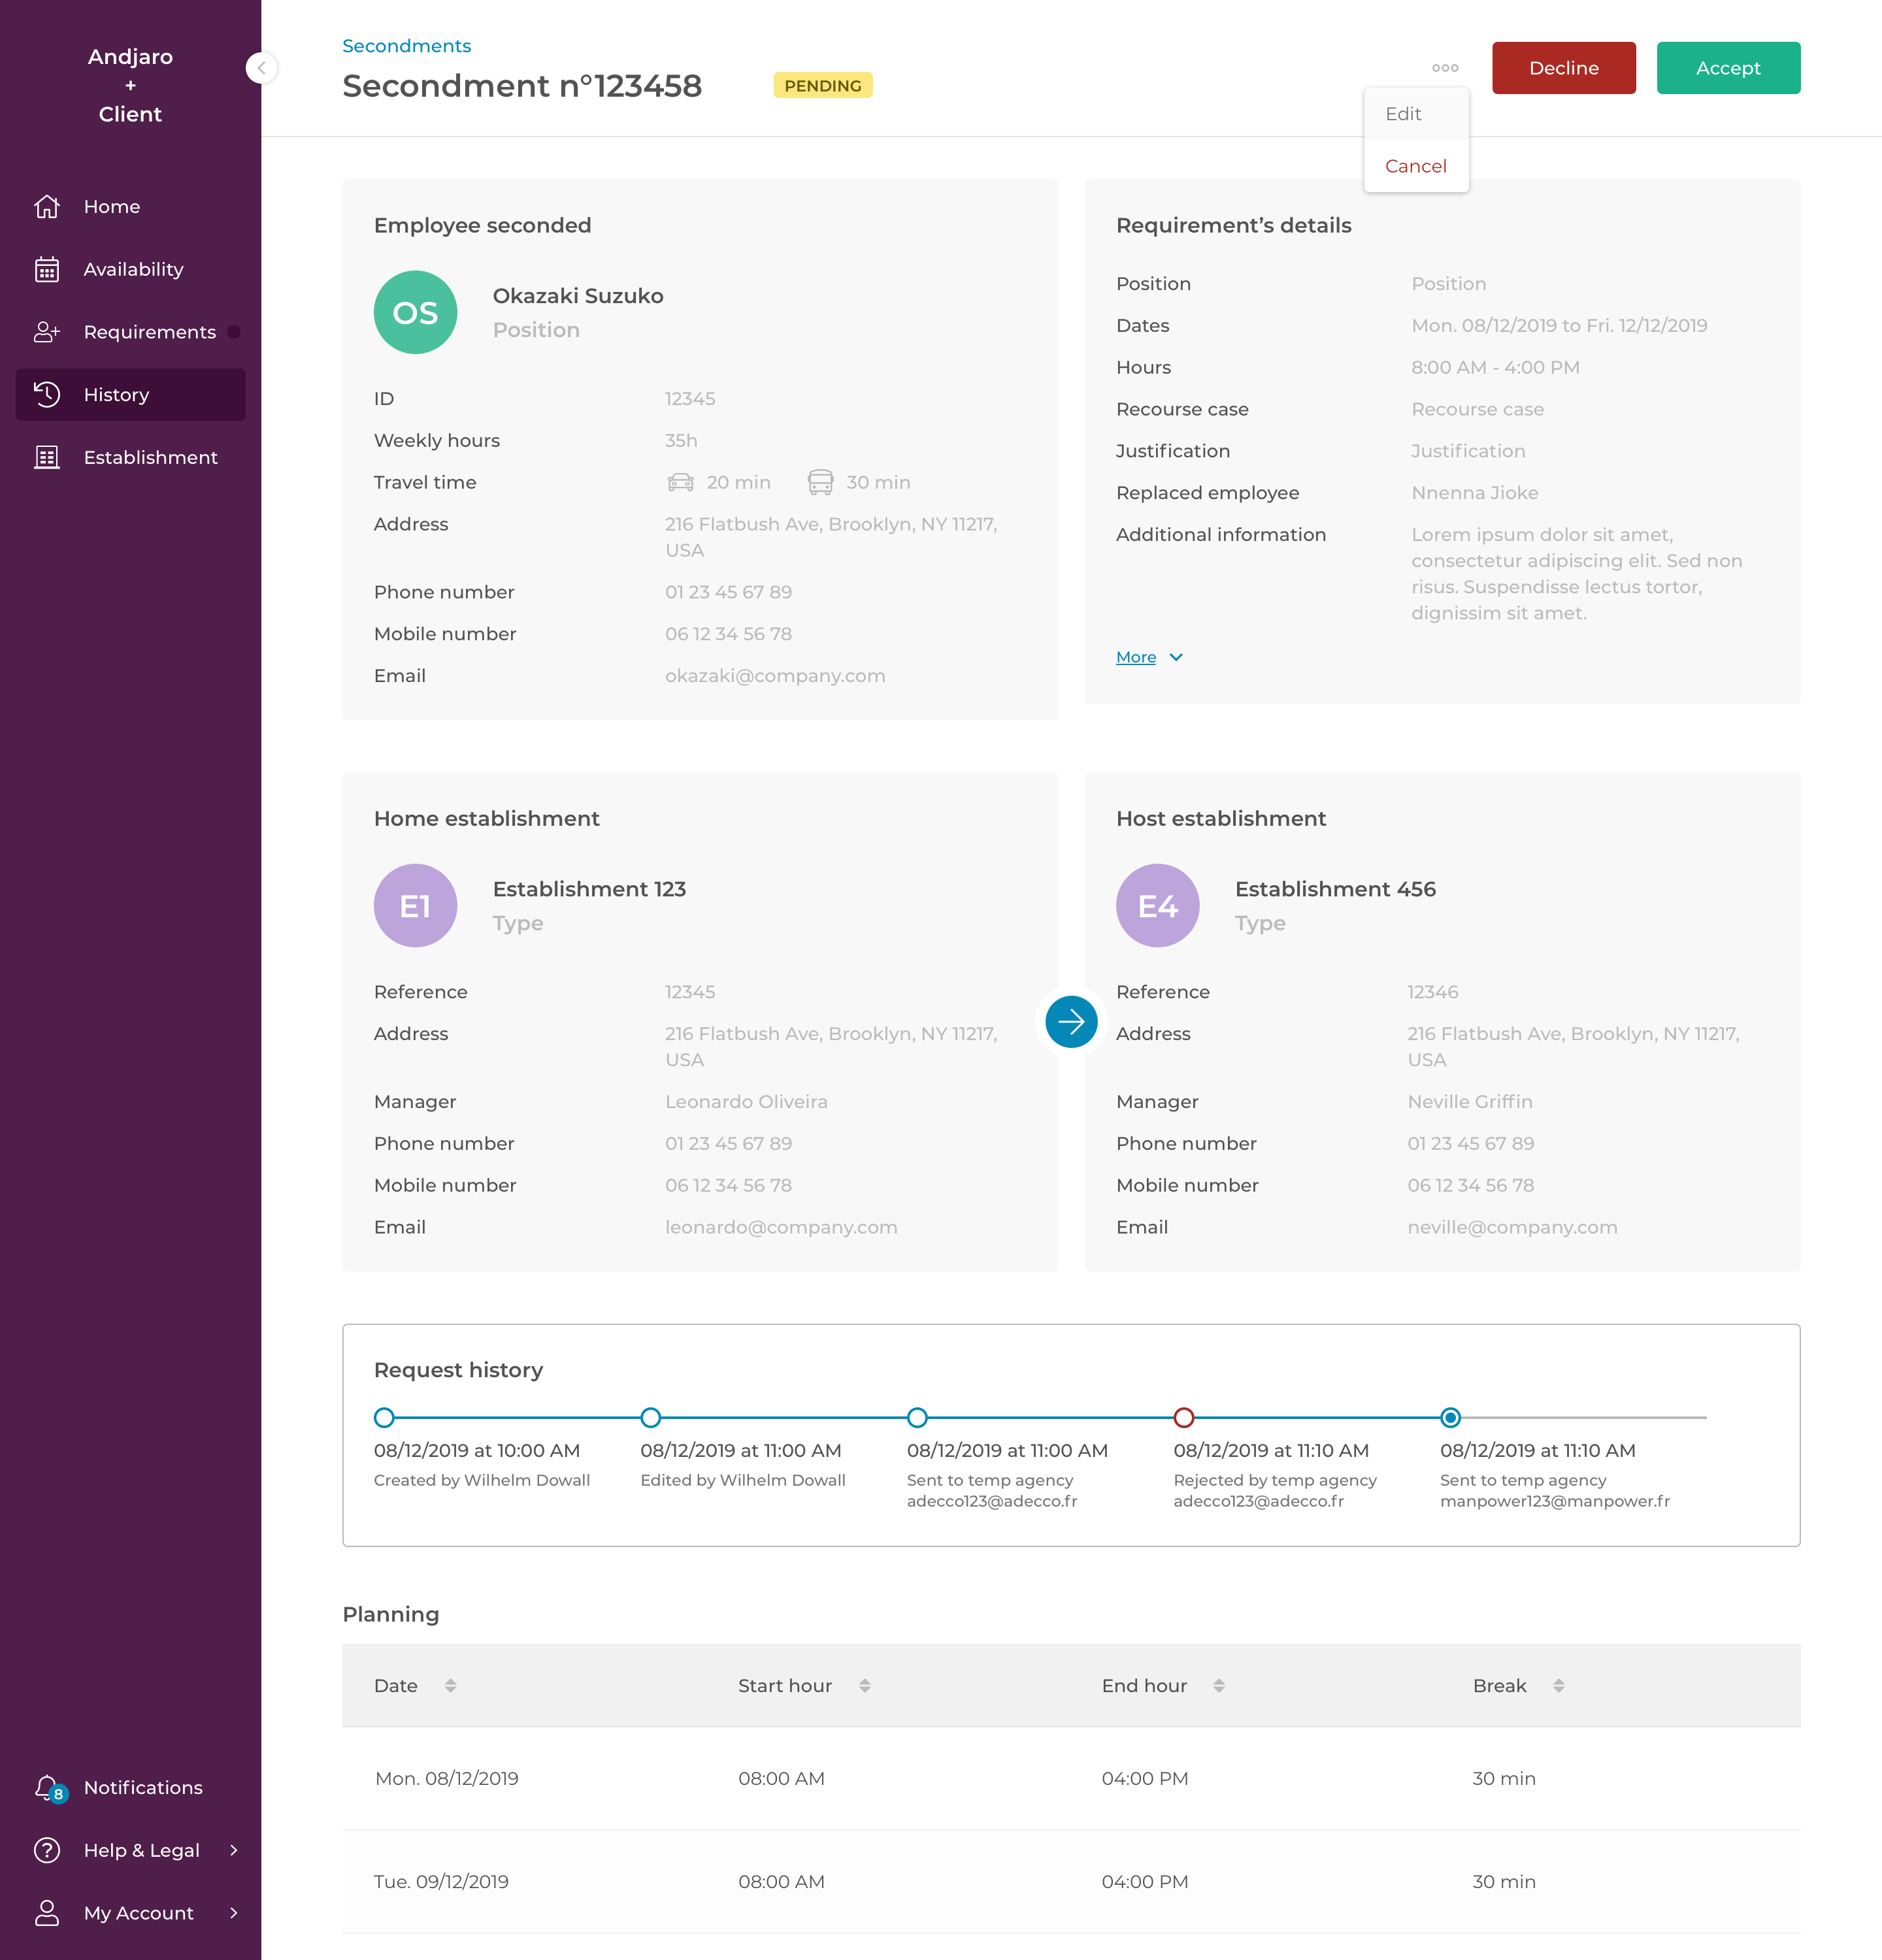Click the name Okazaki Suzuko
Viewport: 1882px width, 1960px height.
pyautogui.click(x=578, y=296)
